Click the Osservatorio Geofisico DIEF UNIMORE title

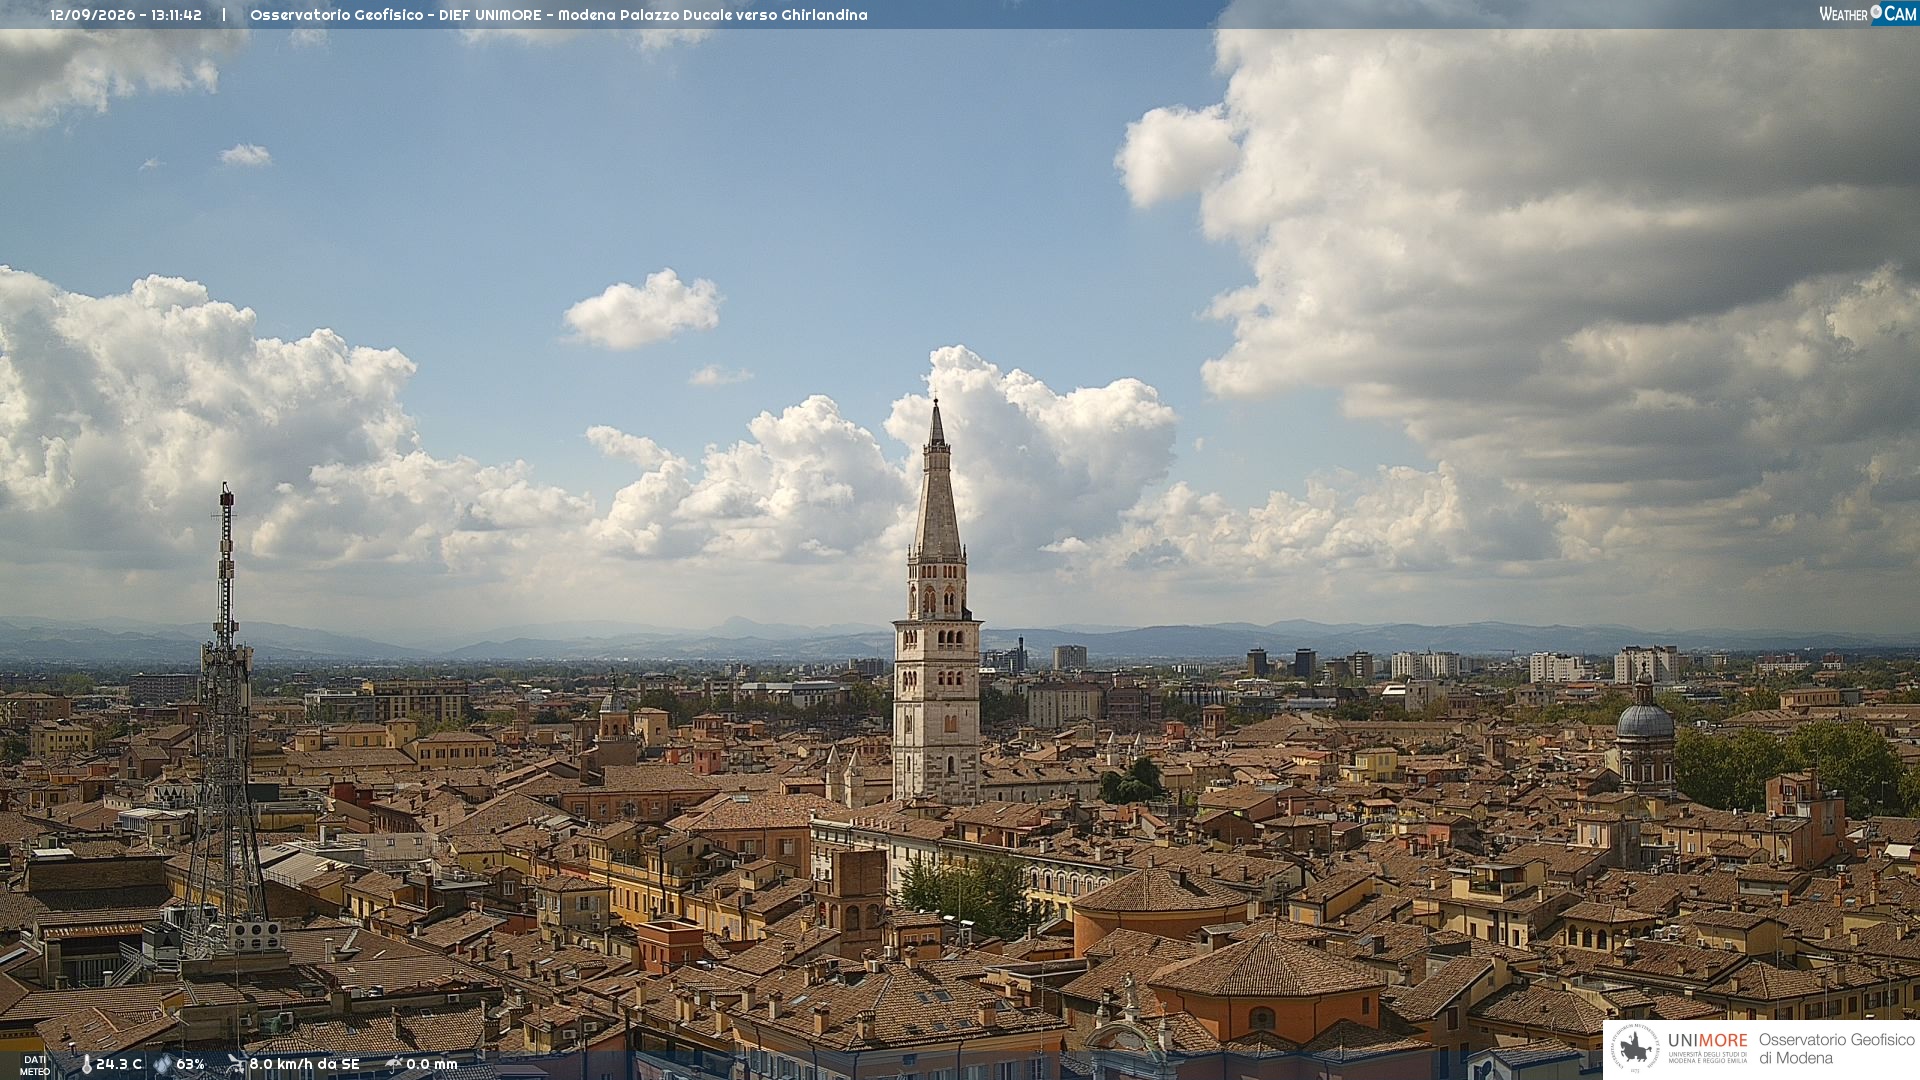point(558,15)
